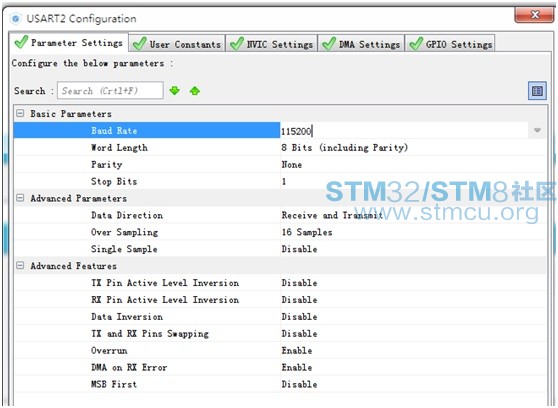Select RX Pin Active Level Inversion row

(280, 299)
